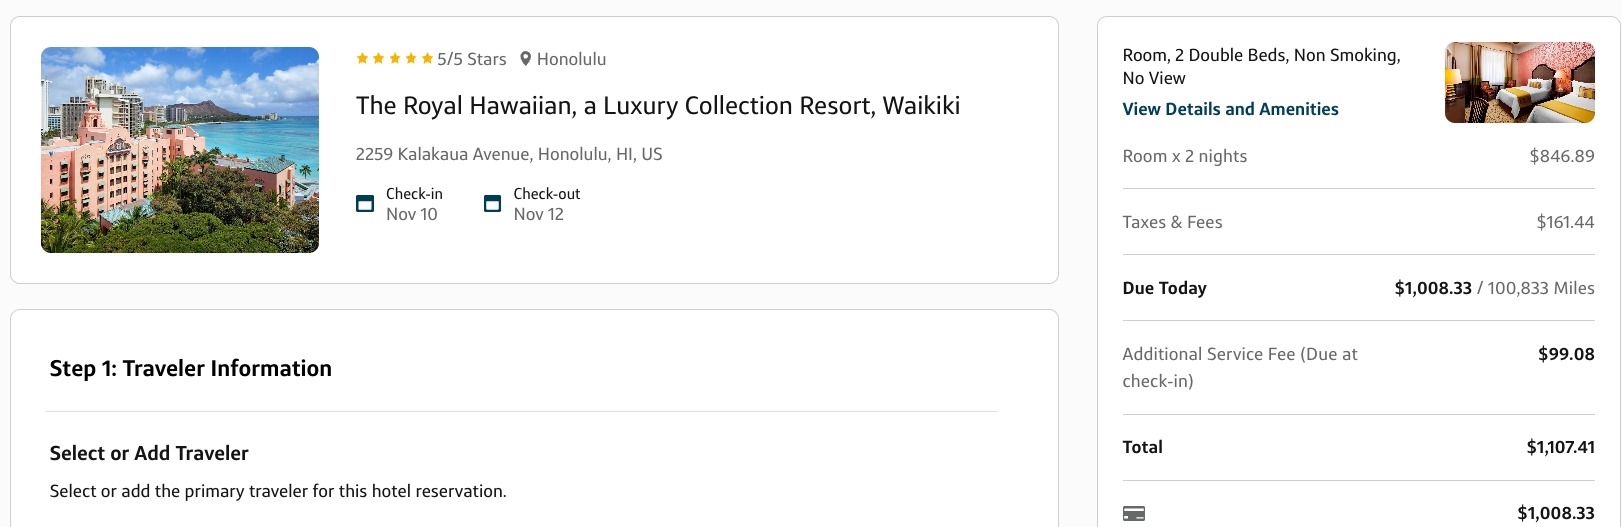
Task: Click the Check-out calendar icon
Action: pos(492,204)
